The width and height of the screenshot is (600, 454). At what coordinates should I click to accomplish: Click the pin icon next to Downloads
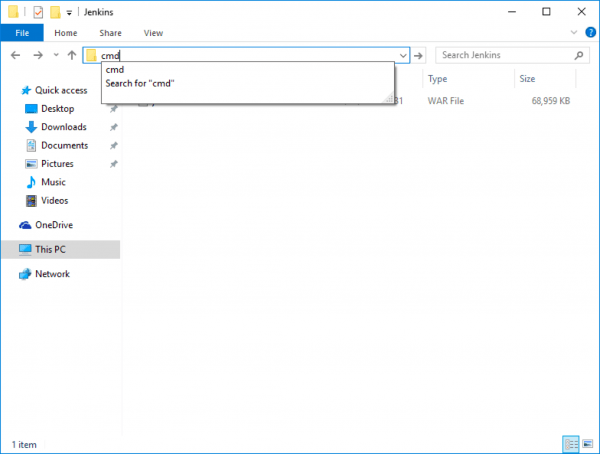(114, 127)
